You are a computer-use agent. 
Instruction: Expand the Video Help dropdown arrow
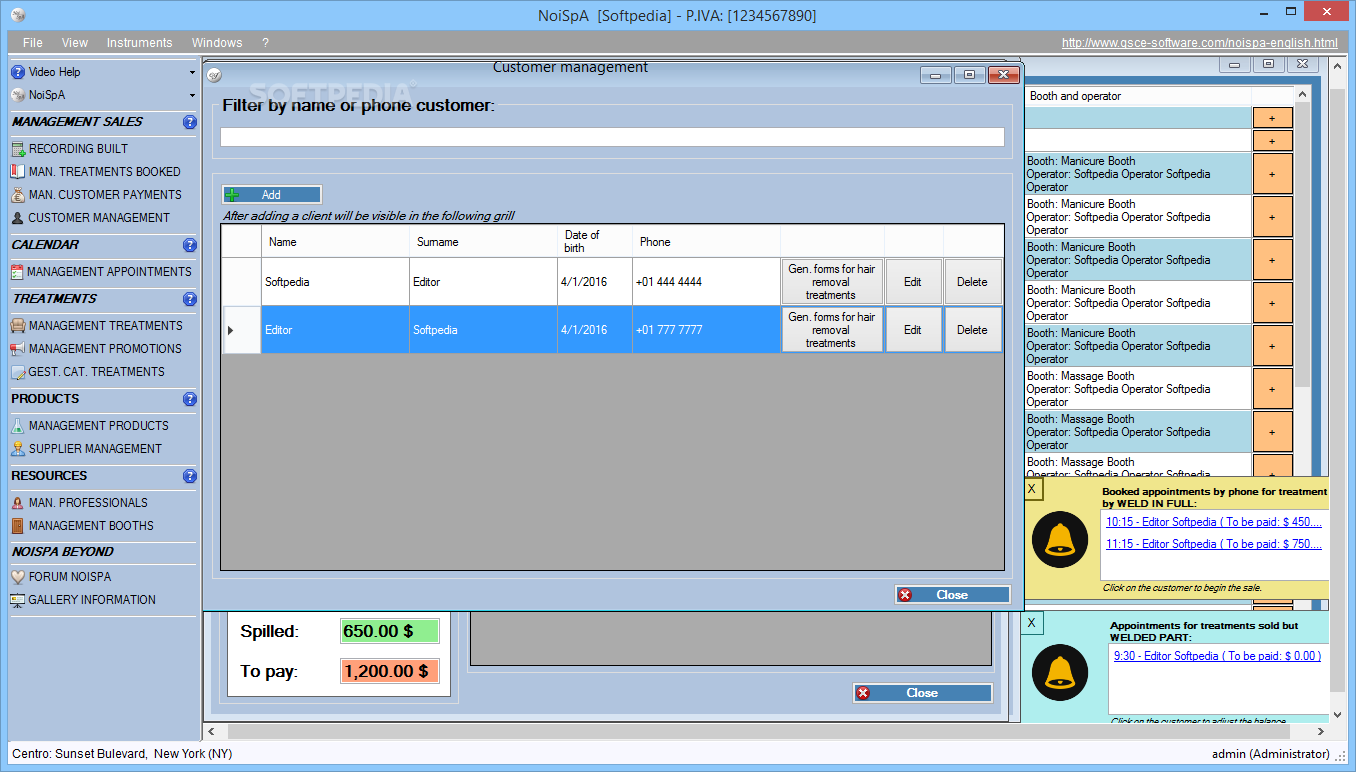point(192,72)
